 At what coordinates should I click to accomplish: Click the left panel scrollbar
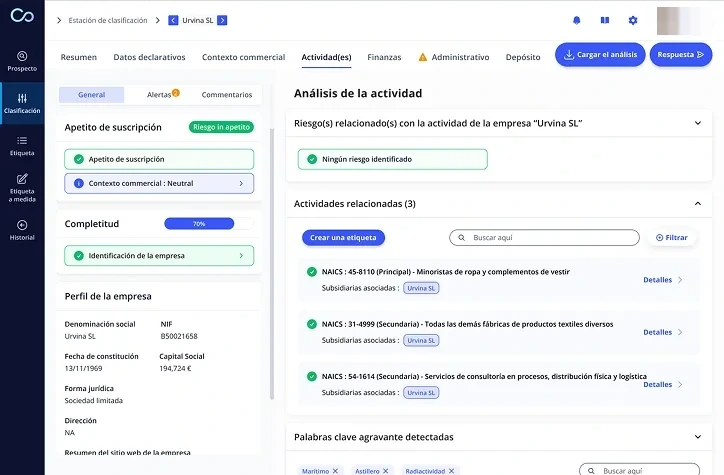[x=272, y=263]
